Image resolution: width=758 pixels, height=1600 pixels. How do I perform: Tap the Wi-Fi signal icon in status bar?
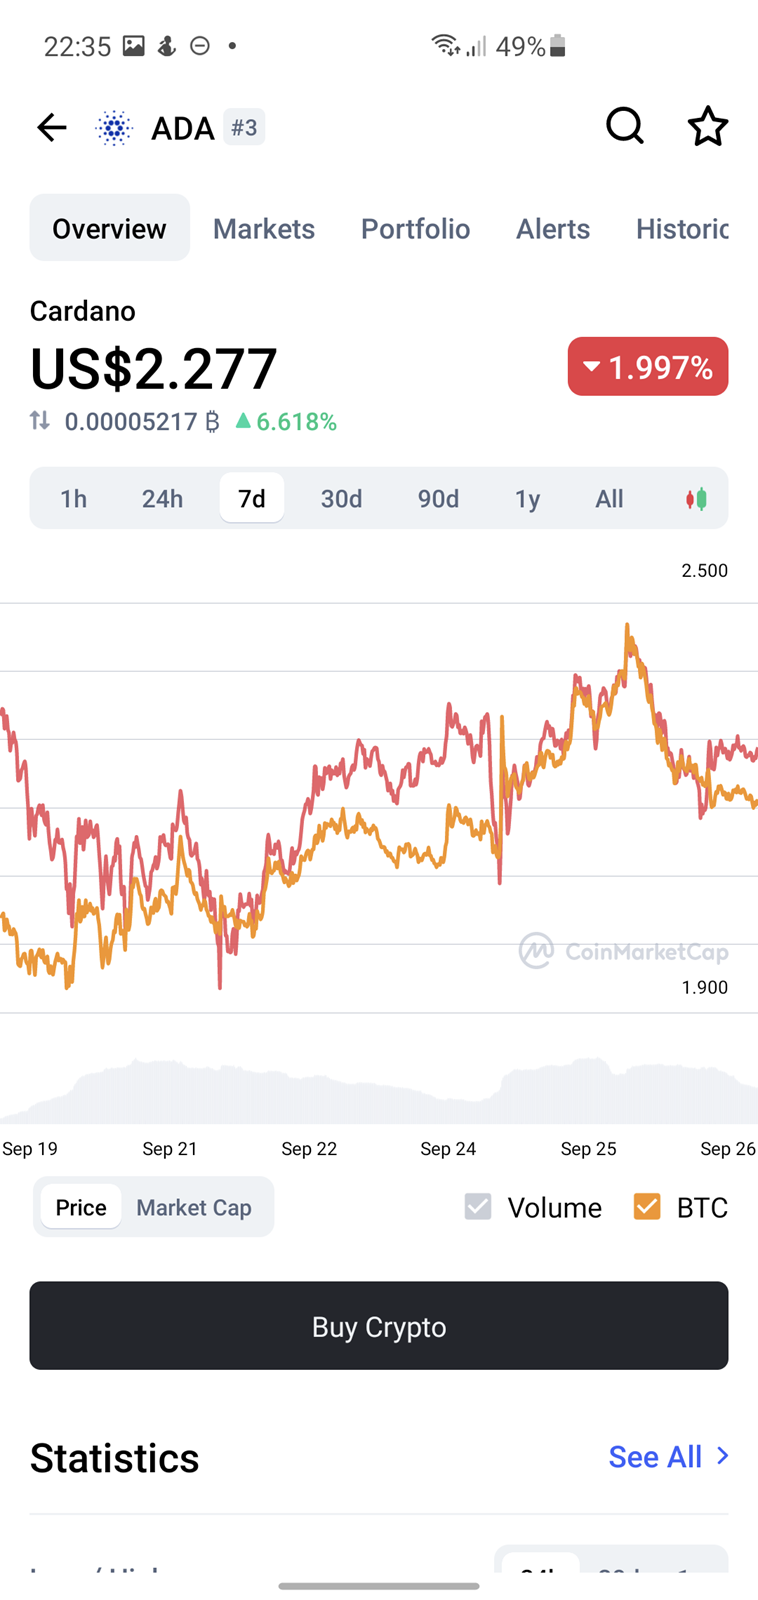[445, 45]
